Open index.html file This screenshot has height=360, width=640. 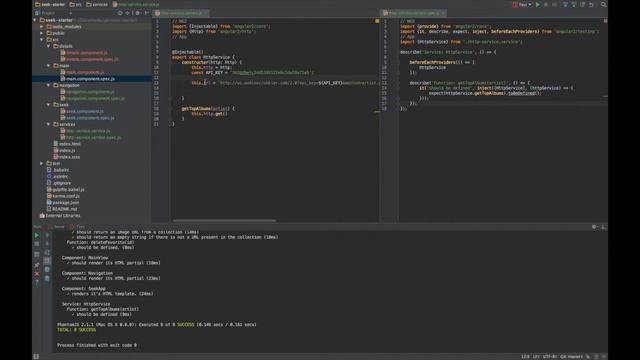coord(70,144)
